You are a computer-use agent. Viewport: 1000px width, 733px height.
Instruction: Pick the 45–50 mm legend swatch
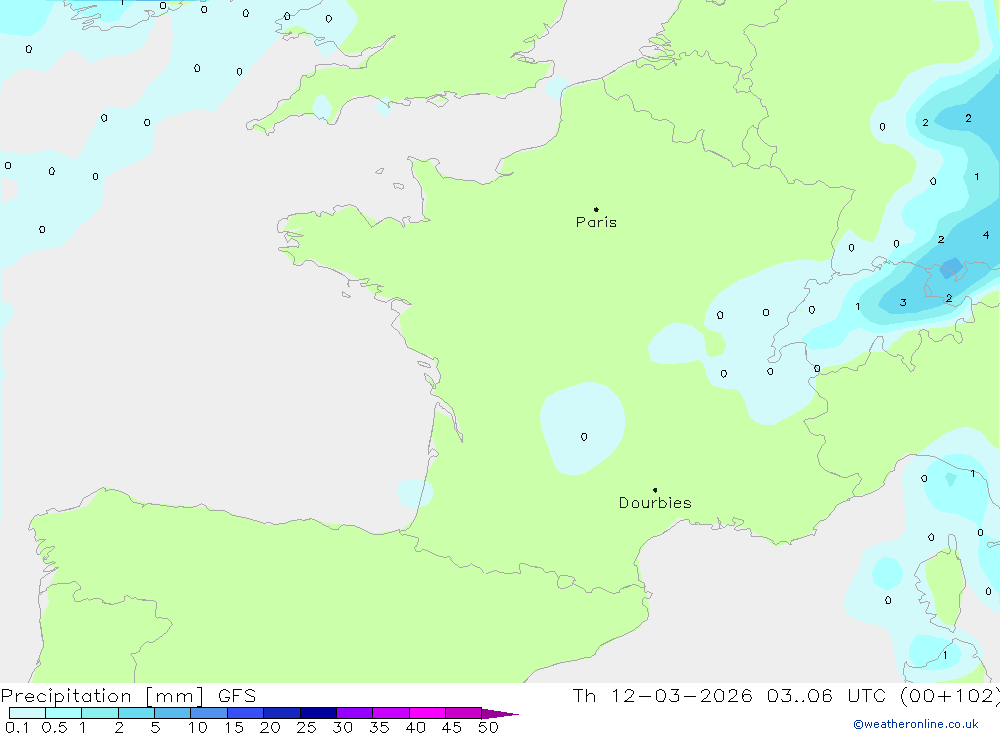(464, 713)
